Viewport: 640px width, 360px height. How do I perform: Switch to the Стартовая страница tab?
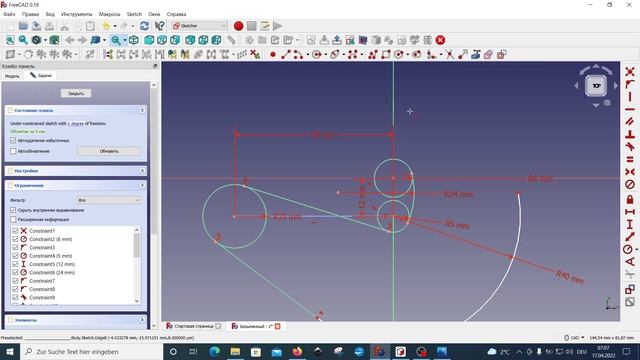click(x=193, y=326)
